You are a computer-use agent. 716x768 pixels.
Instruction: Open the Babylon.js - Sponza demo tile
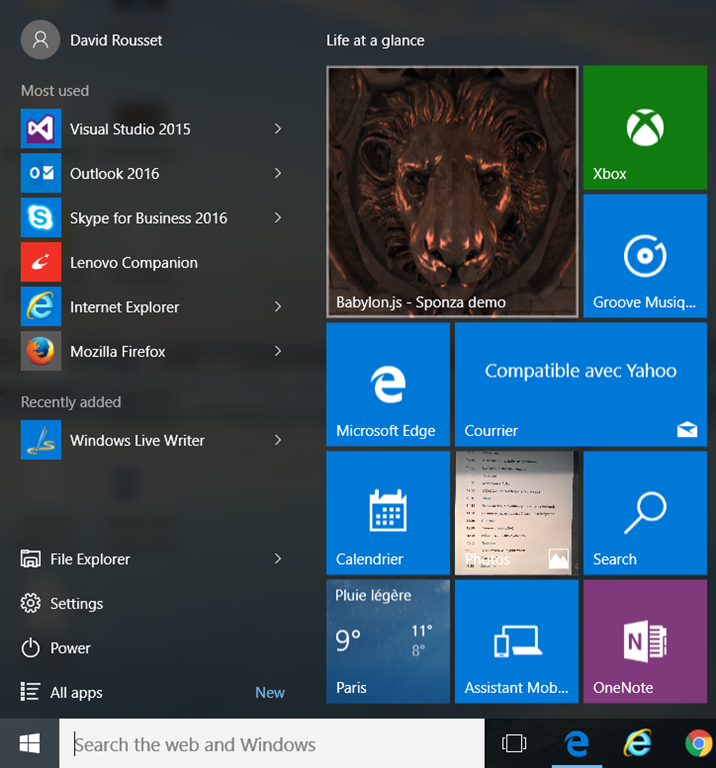coord(452,192)
